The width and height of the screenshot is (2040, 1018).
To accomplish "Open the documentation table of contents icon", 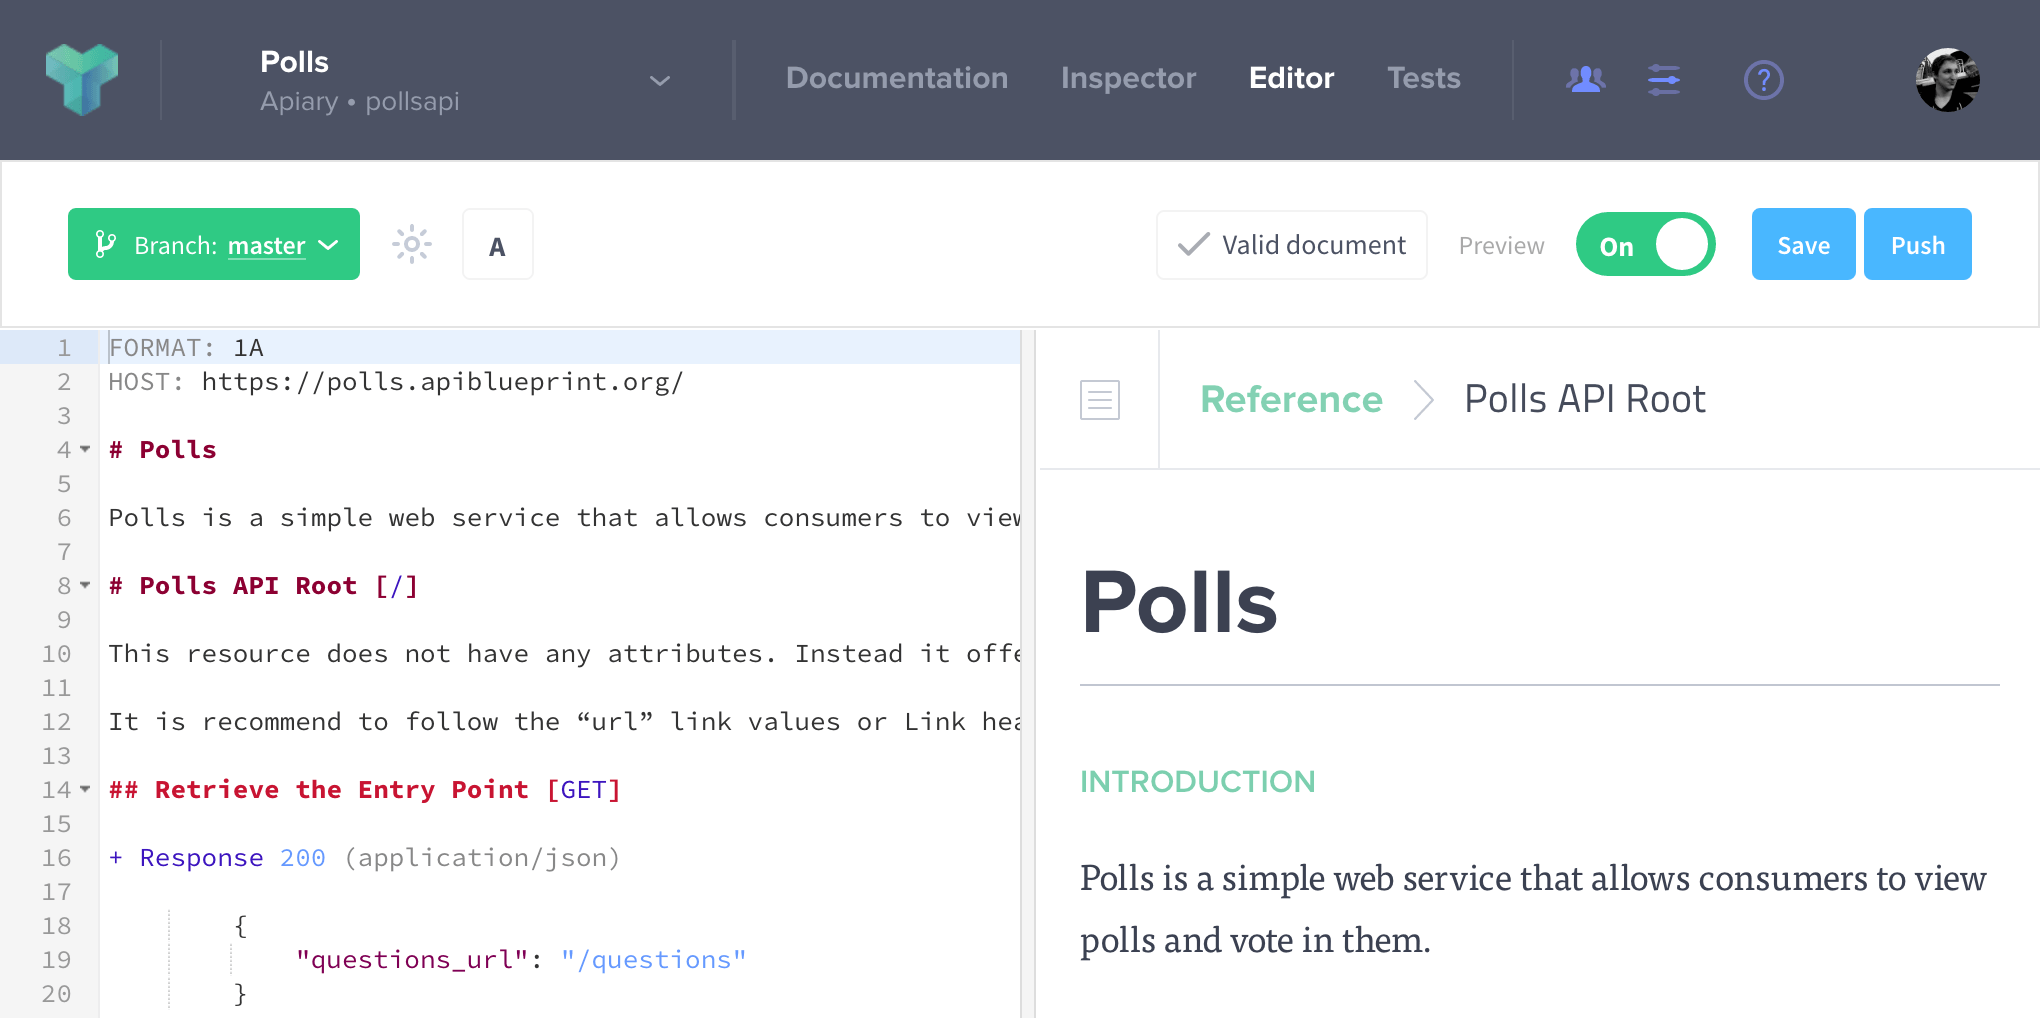I will pos(1099,399).
